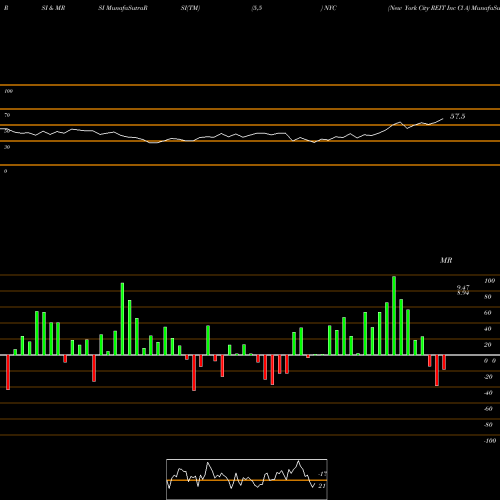Click the 100 label on MR axis
500x500 pixels.
pyautogui.click(x=489, y=281)
